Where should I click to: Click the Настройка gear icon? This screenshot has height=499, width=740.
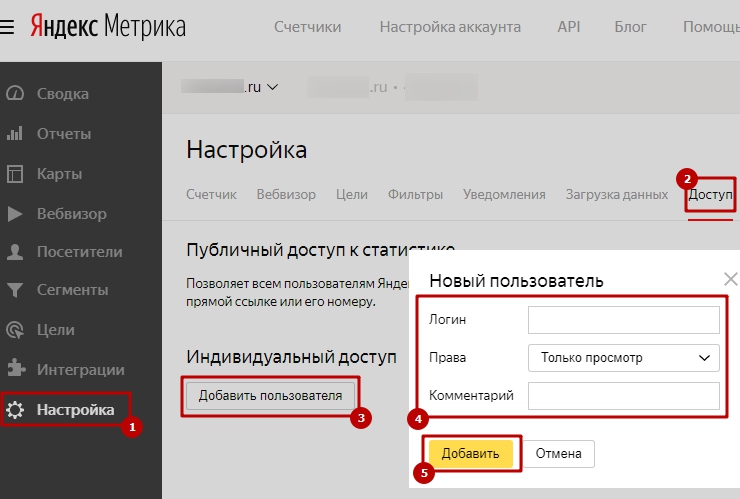pyautogui.click(x=15, y=409)
